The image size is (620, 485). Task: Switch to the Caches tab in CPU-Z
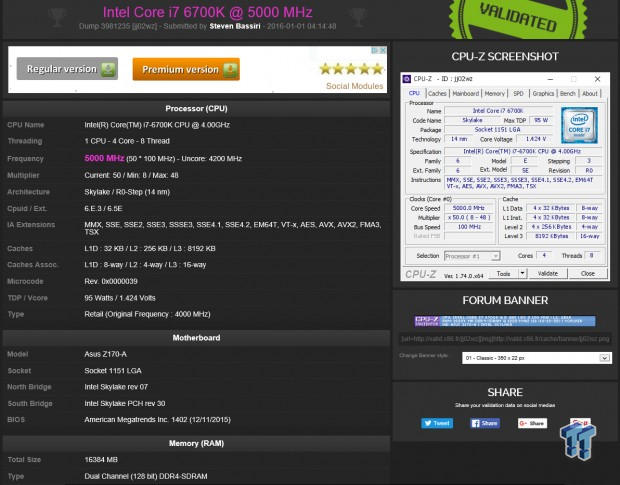coord(437,94)
